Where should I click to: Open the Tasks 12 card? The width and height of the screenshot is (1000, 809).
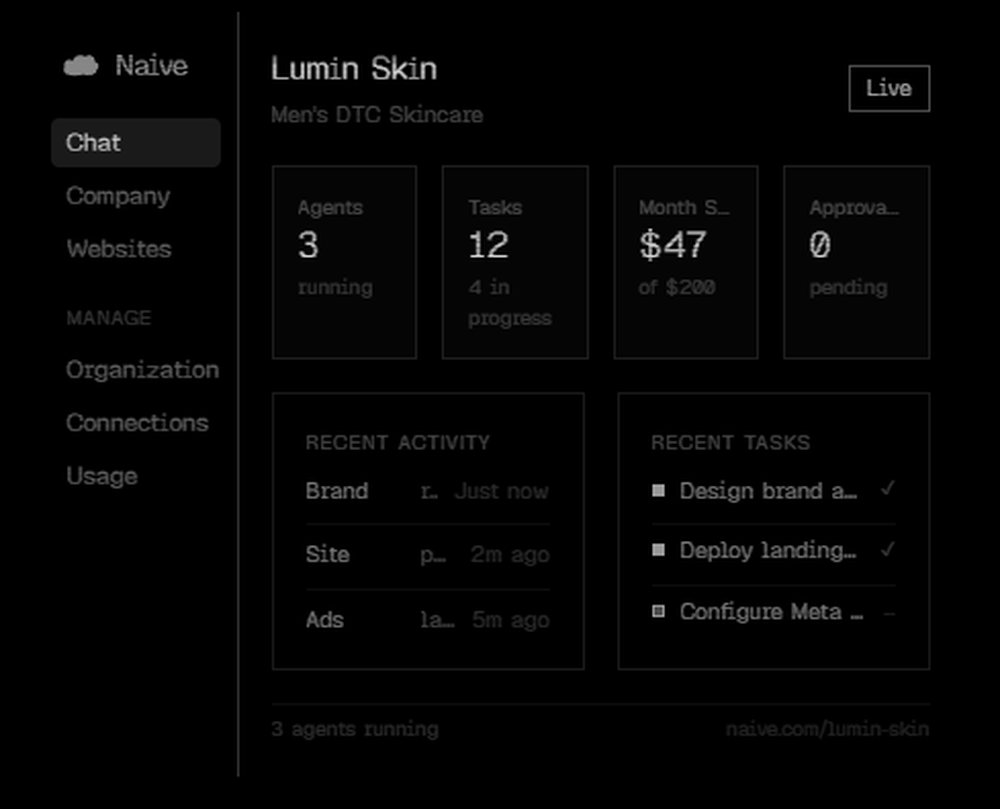[x=515, y=262]
